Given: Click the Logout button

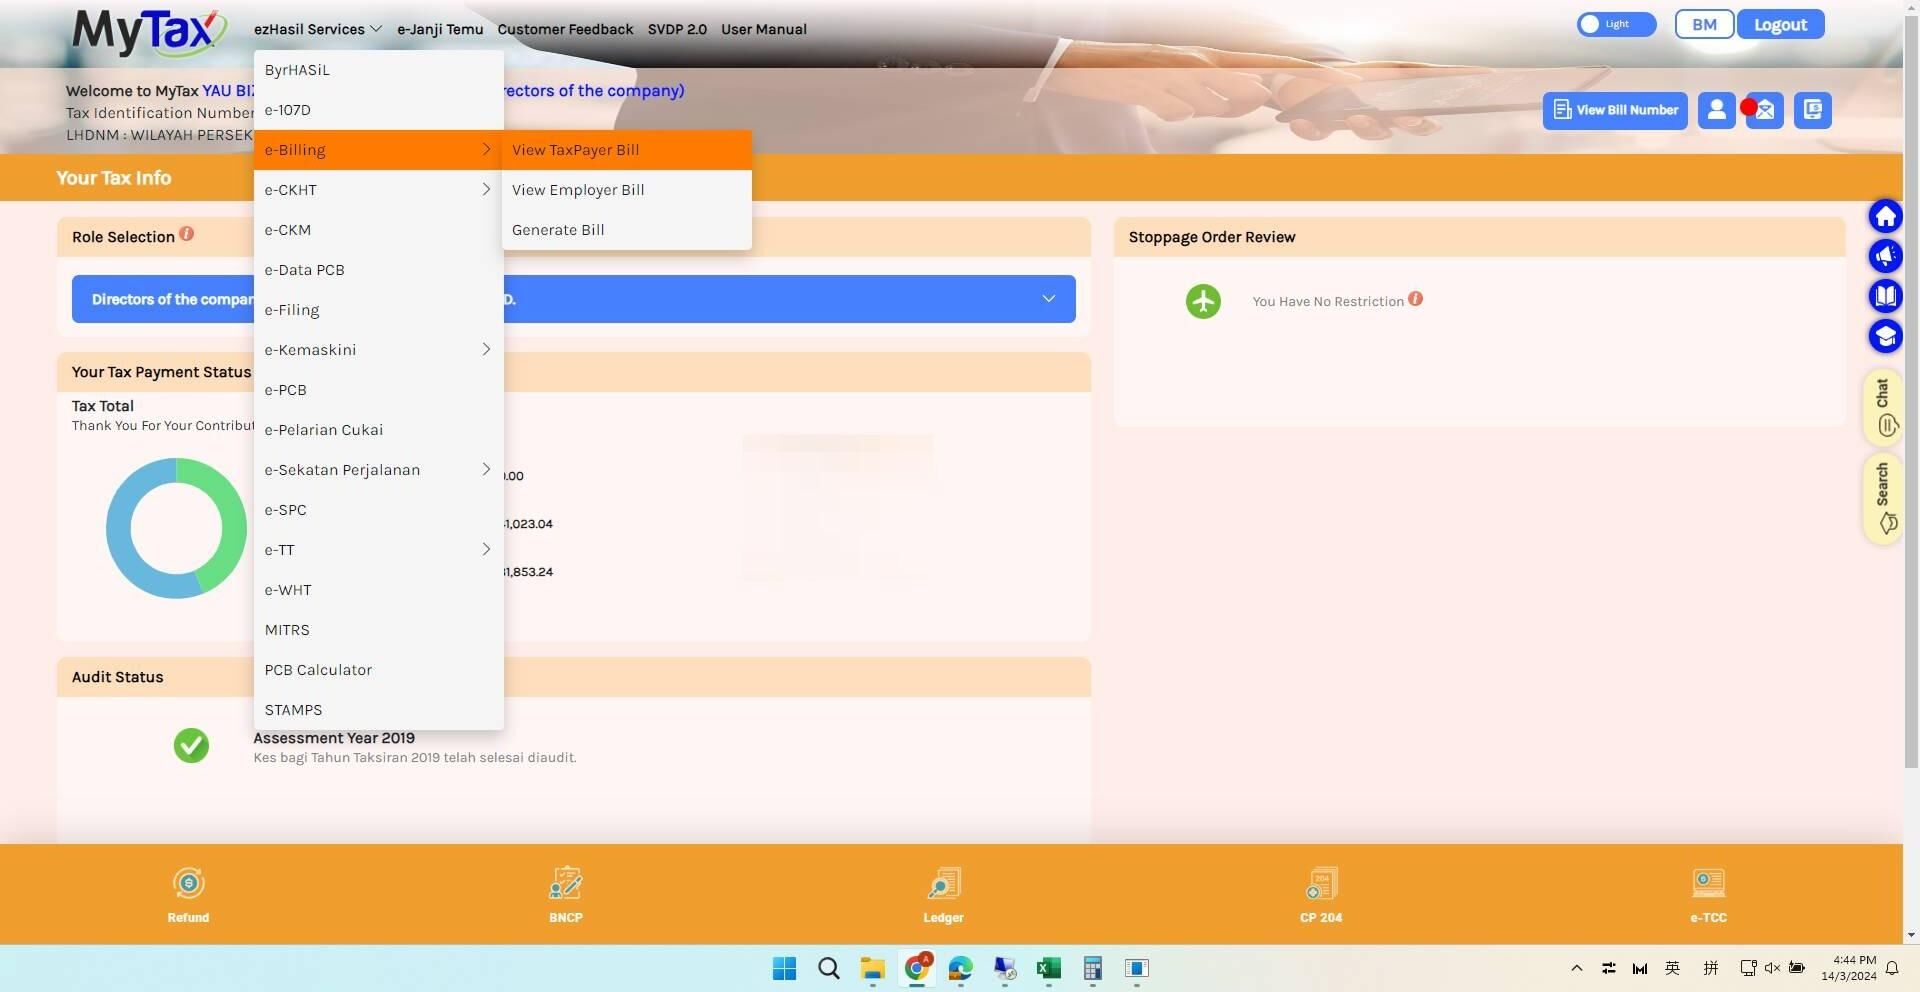Looking at the screenshot, I should [1780, 24].
